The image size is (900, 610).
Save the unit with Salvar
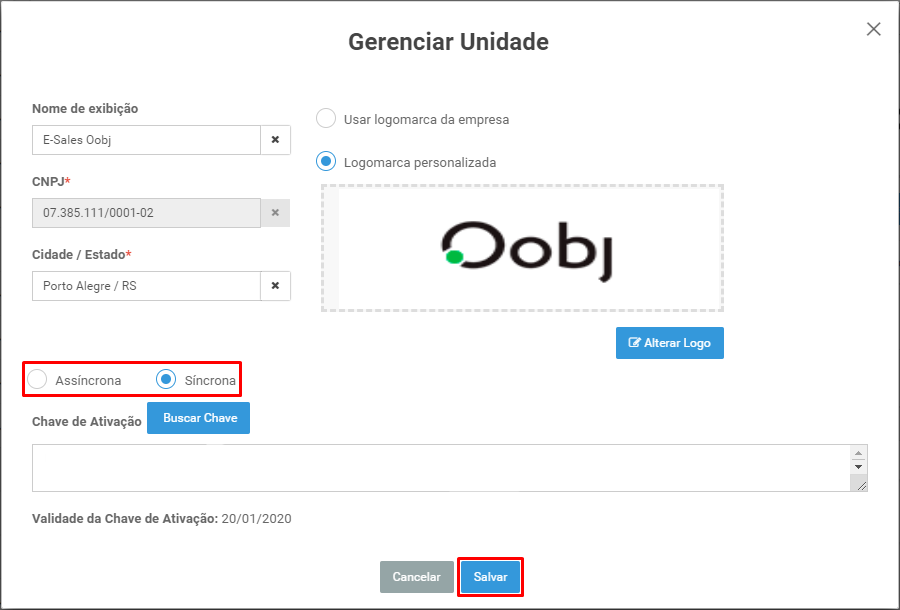pyautogui.click(x=490, y=577)
